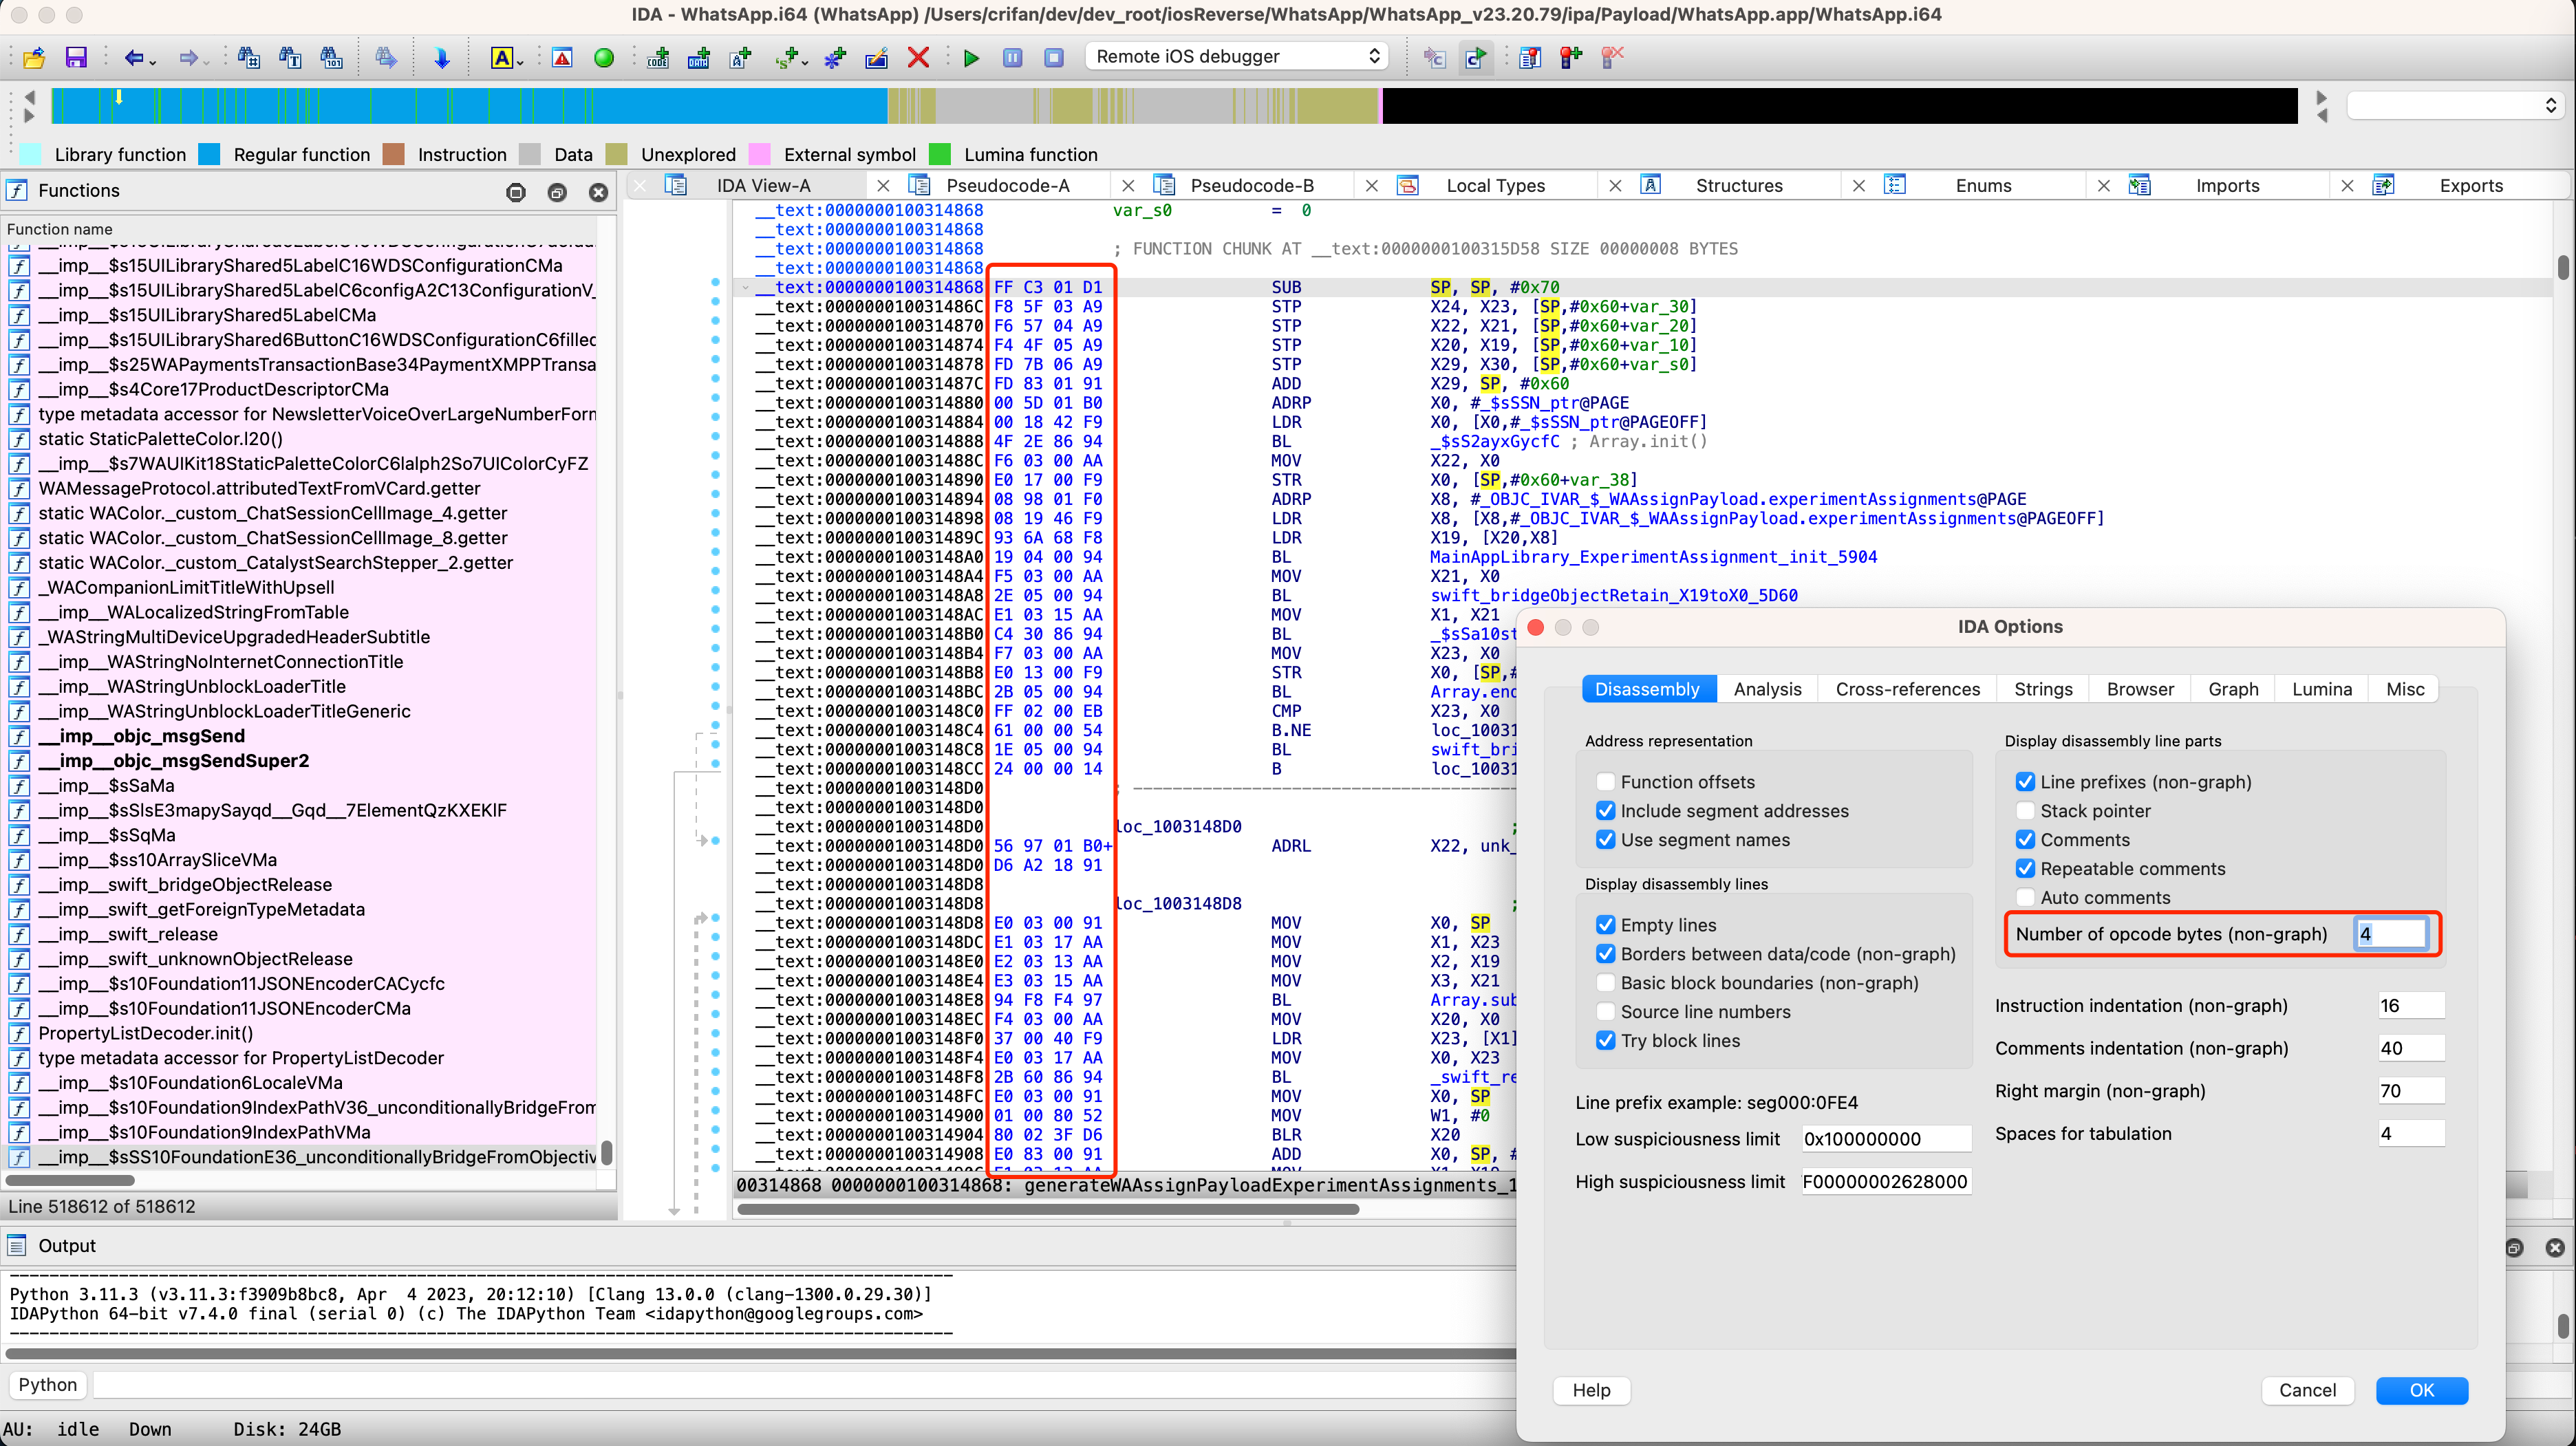
Task: Enable Basic block boundaries checkbox
Action: coord(1605,983)
